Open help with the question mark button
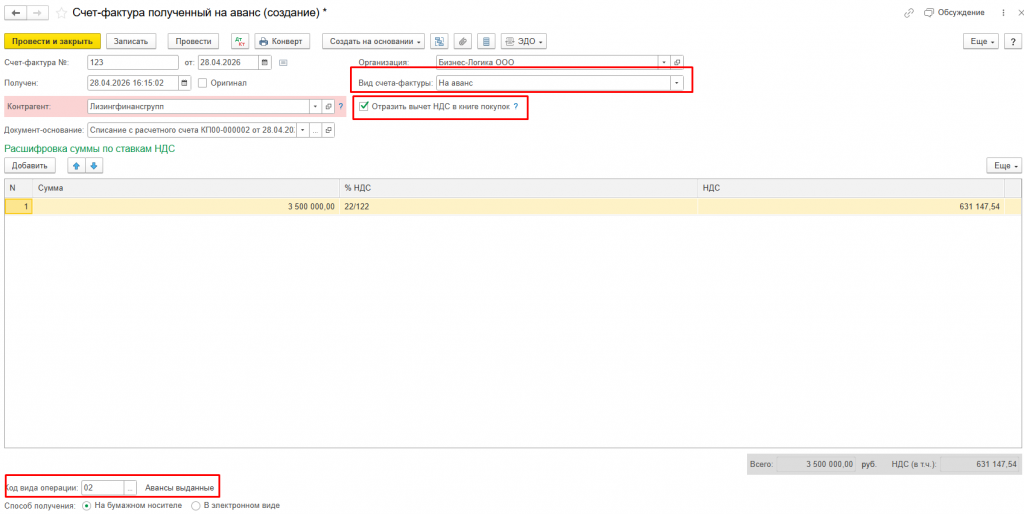The width and height of the screenshot is (1024, 514). (1012, 41)
